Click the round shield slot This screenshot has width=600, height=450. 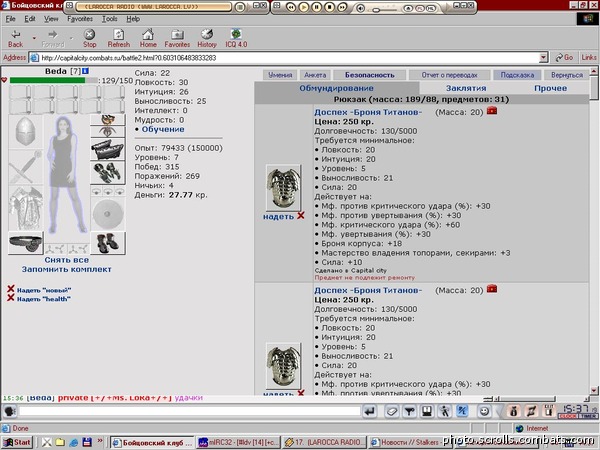tap(108, 214)
